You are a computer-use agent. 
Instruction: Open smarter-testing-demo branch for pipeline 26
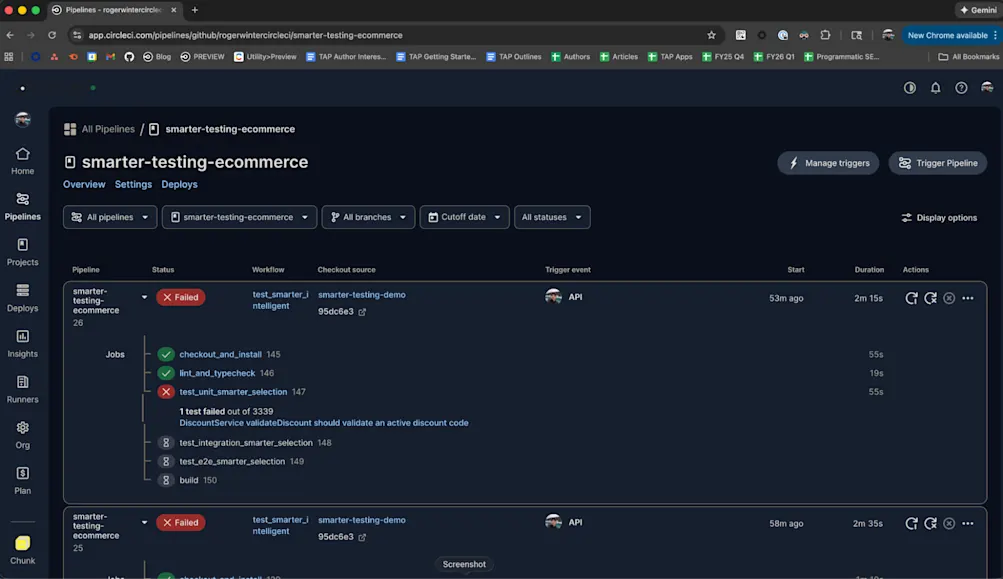[361, 295]
